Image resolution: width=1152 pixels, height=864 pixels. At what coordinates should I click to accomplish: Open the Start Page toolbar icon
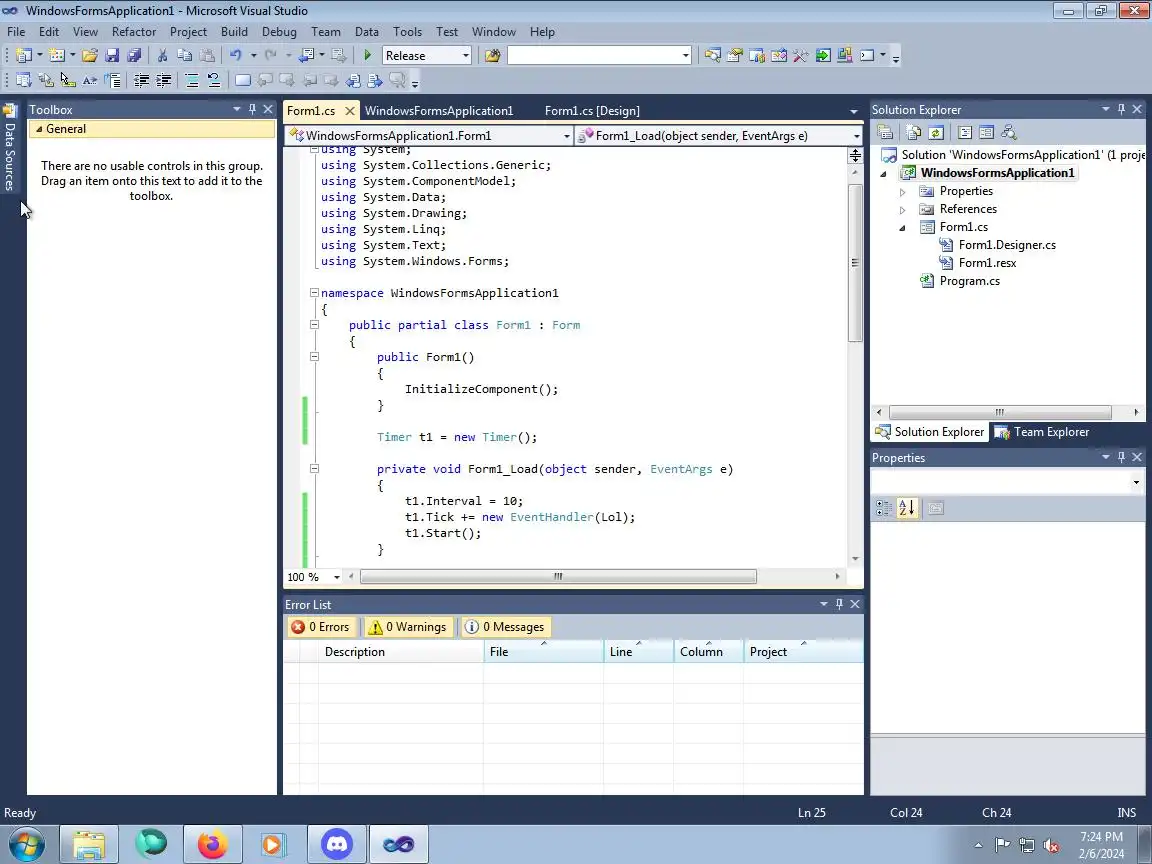pos(823,55)
